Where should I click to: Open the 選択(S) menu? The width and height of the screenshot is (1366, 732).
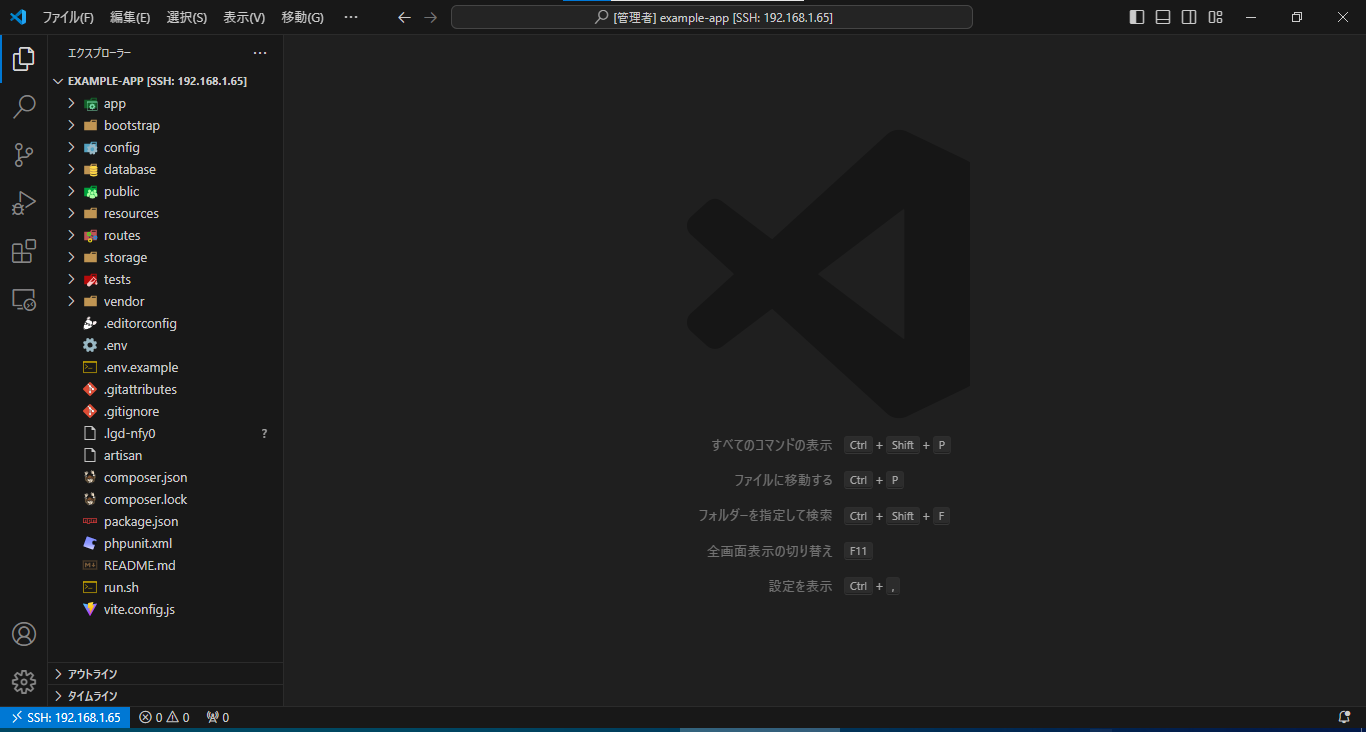click(x=187, y=17)
